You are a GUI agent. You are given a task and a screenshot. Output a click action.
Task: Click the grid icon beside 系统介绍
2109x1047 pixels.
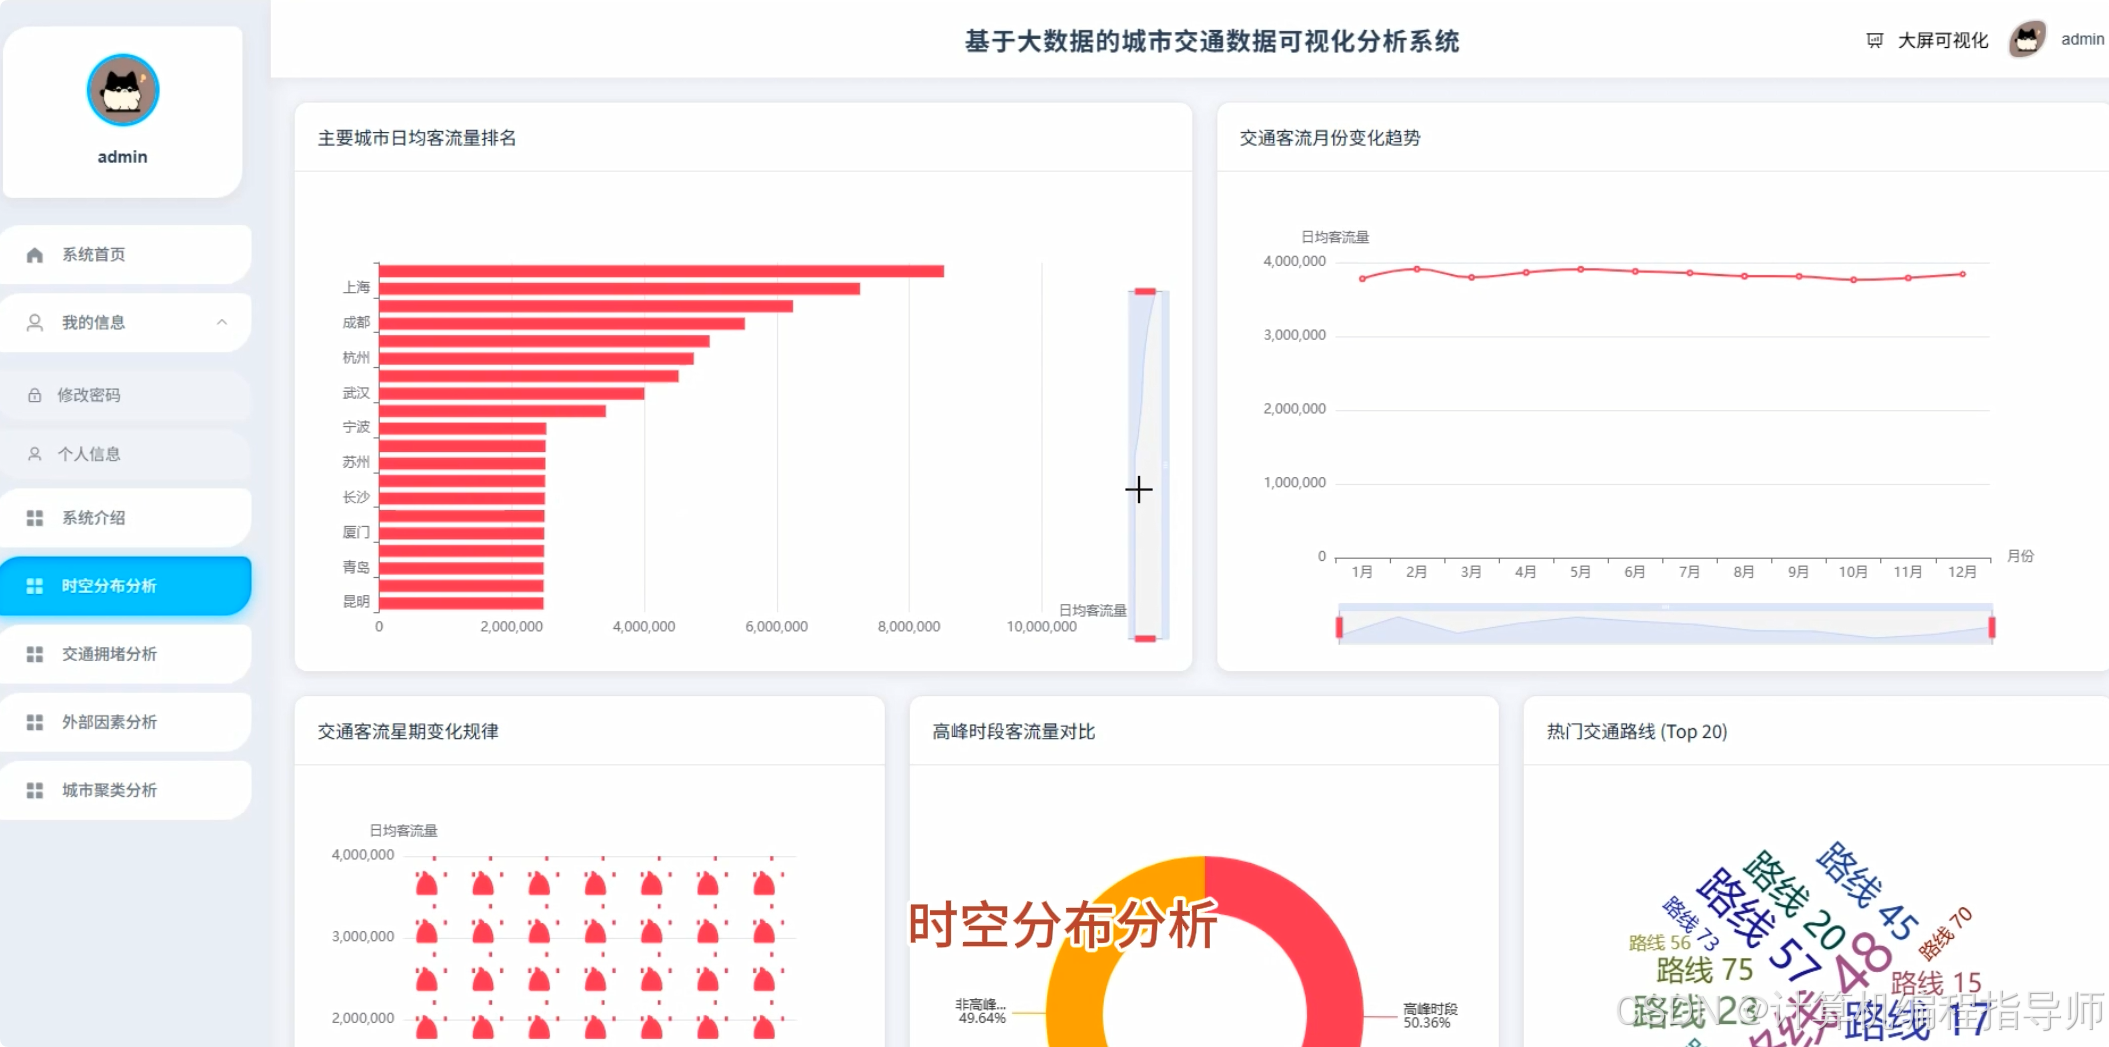click(34, 517)
